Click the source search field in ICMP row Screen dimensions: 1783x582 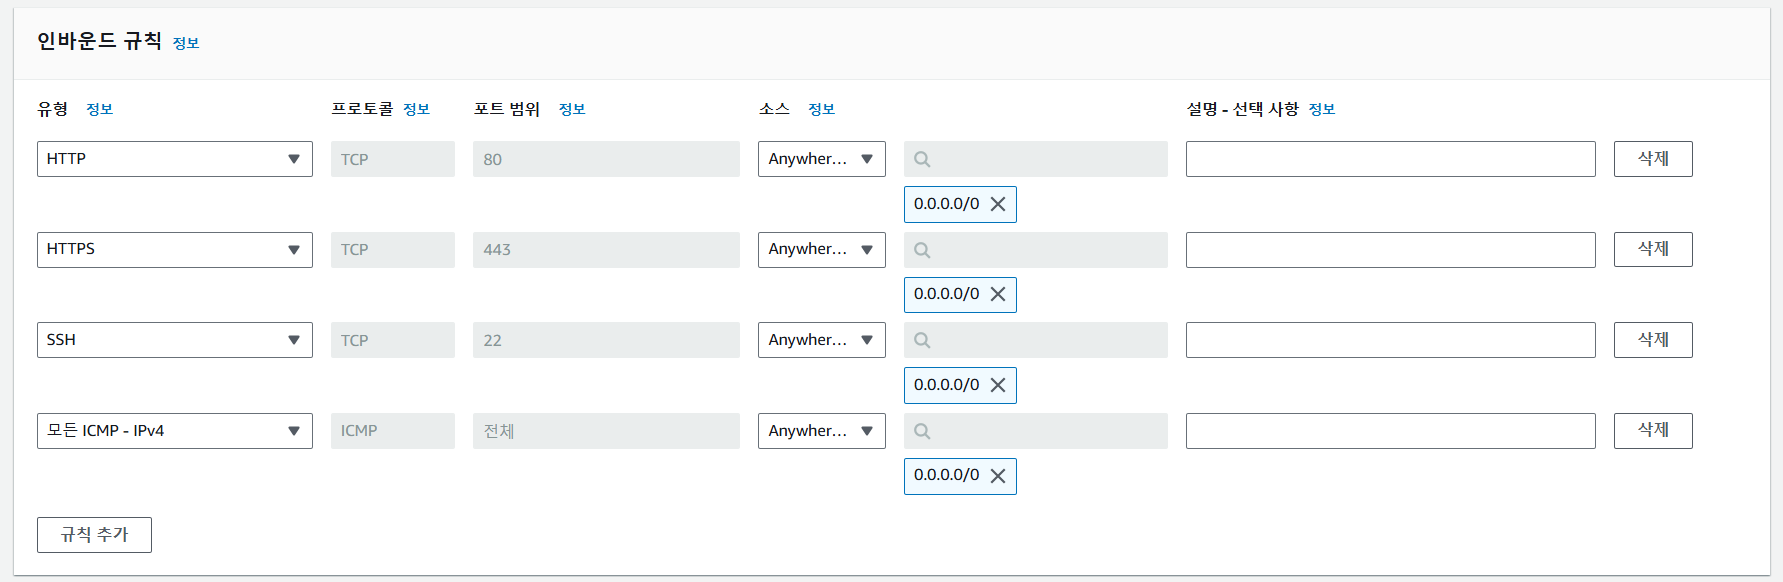[1036, 431]
